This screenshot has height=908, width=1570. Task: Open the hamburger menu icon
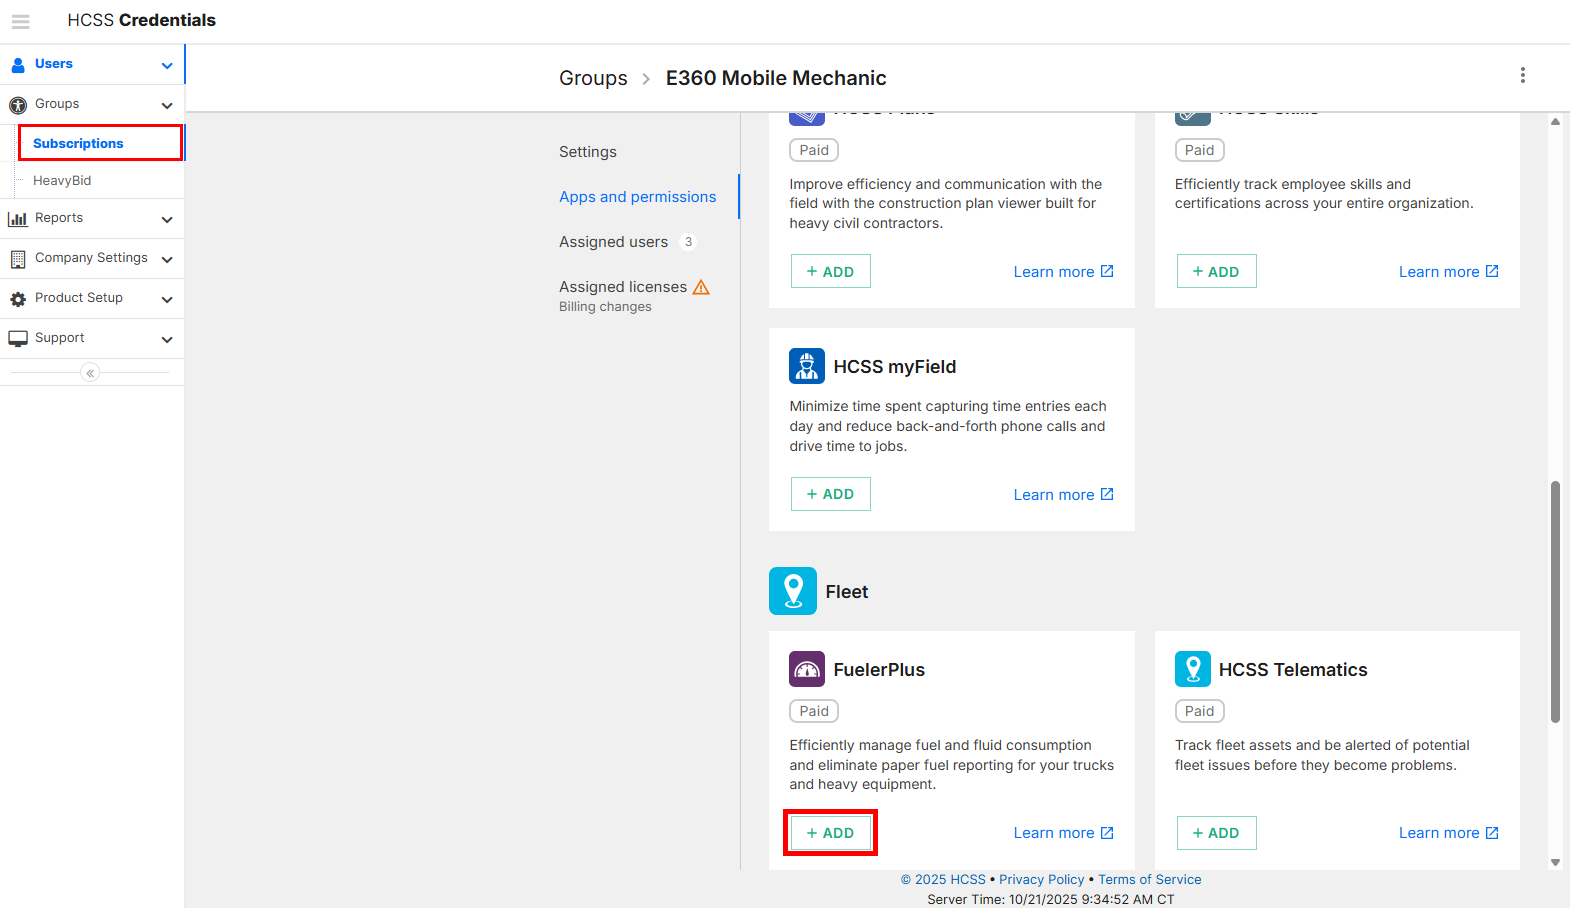tap(21, 21)
